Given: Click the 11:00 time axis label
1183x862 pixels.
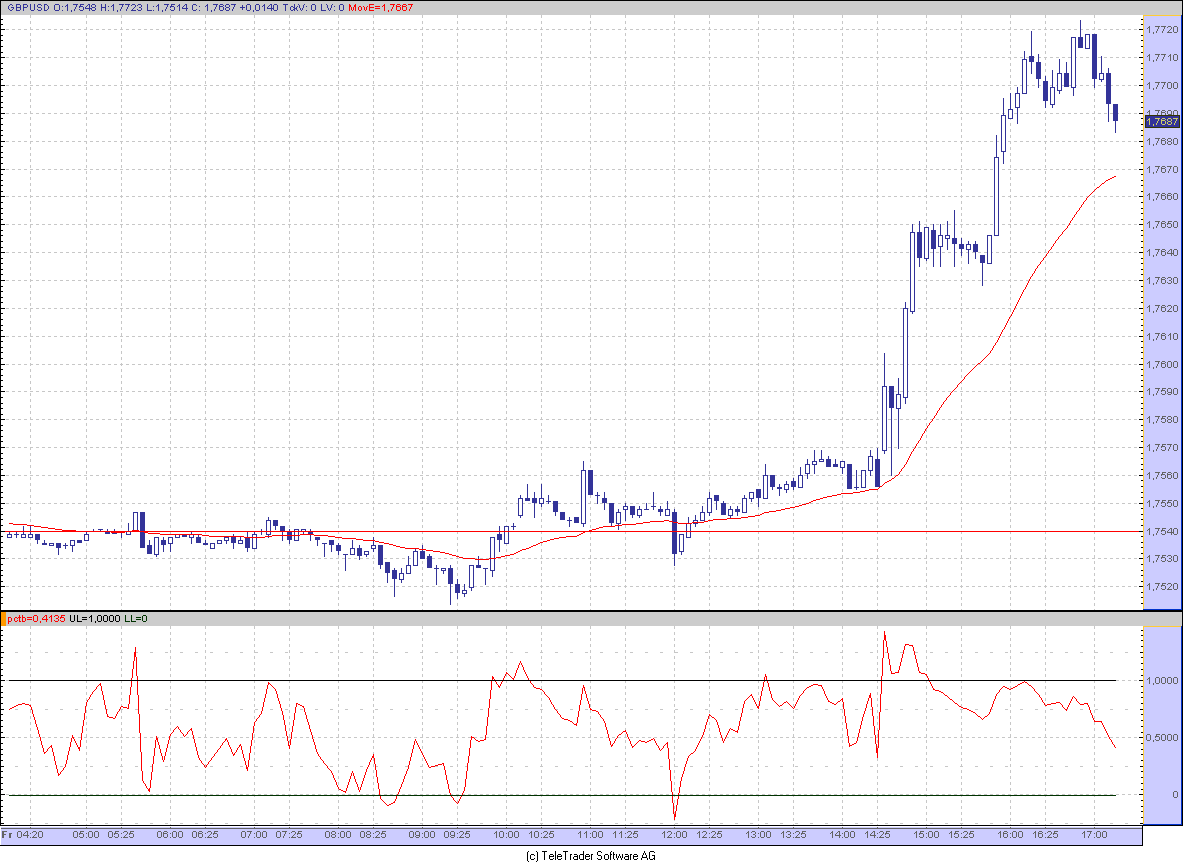Looking at the screenshot, I should (590, 834).
